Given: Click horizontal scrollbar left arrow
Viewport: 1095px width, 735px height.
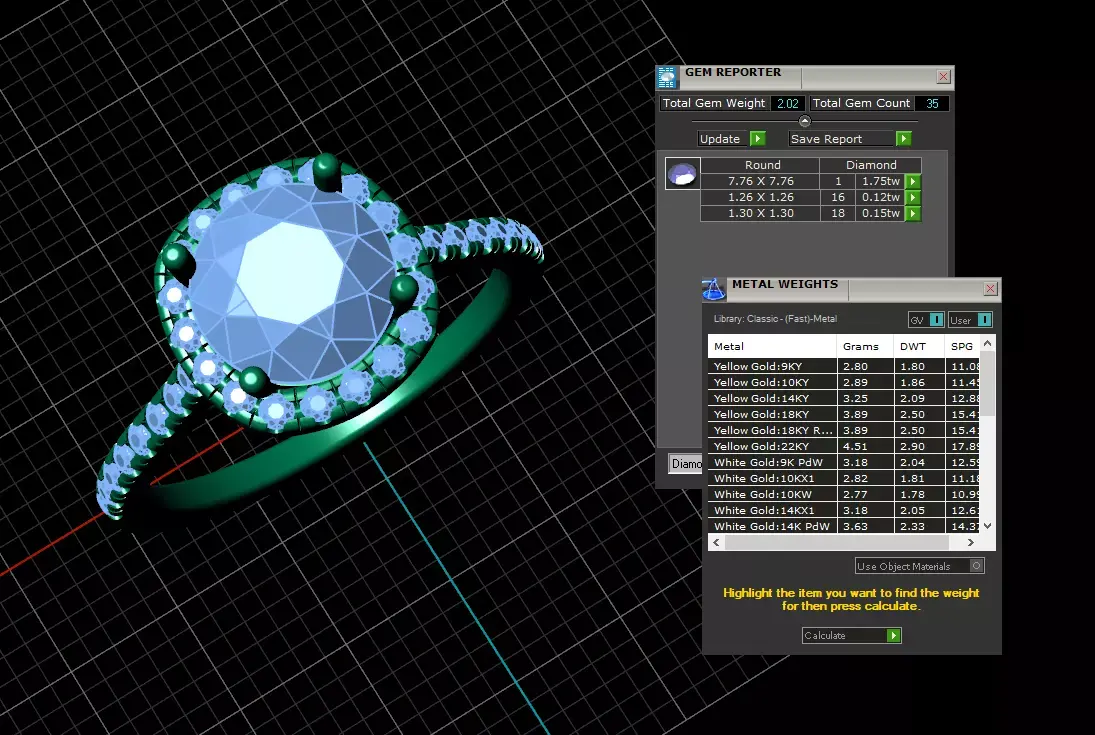Looking at the screenshot, I should click(716, 543).
